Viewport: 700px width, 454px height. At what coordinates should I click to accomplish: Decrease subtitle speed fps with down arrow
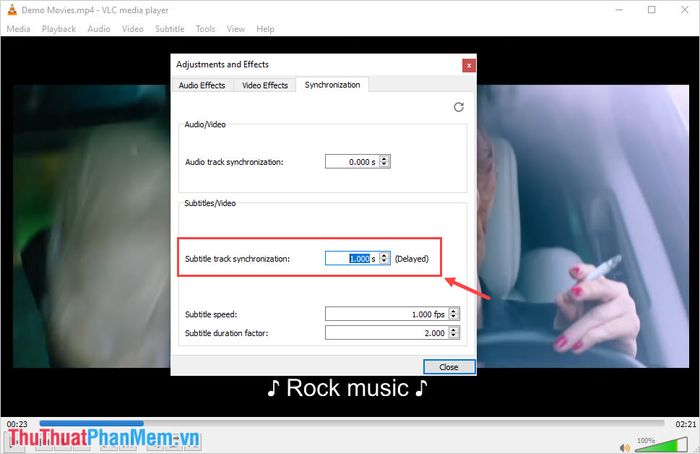[454, 317]
